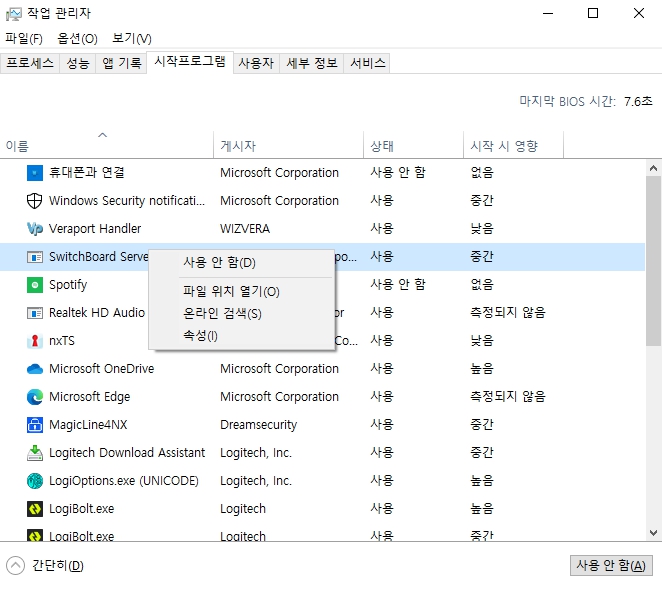662x589 pixels.
Task: Select the Spotify entry name
Action: [x=68, y=285]
